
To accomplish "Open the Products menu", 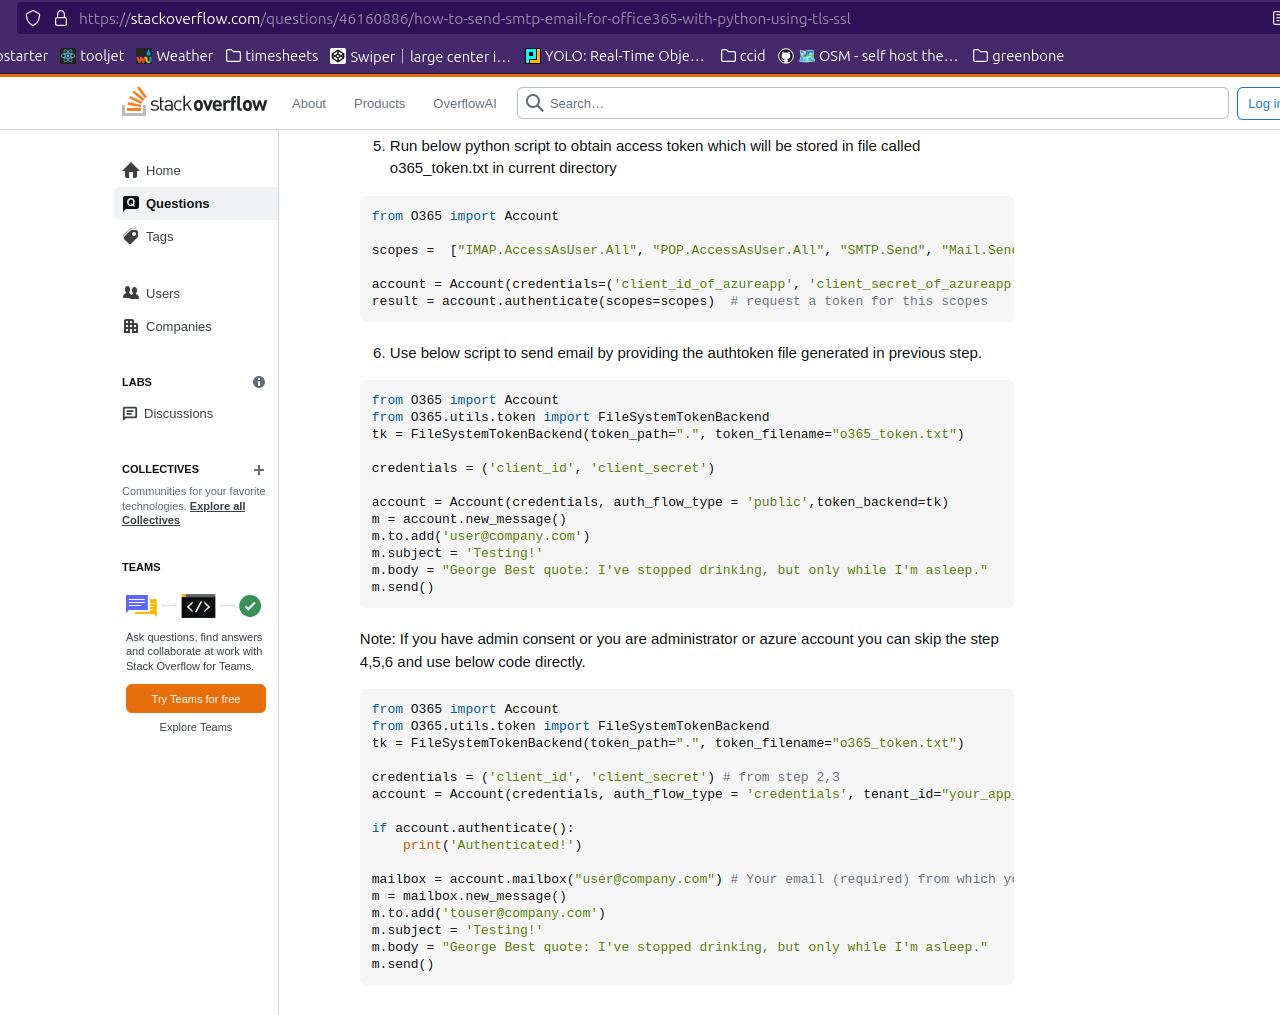I will tap(379, 103).
